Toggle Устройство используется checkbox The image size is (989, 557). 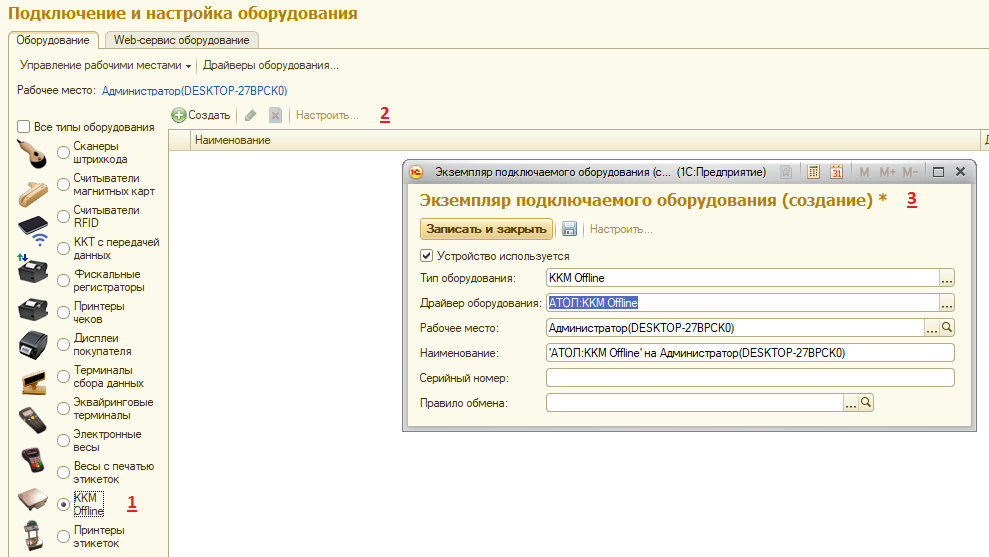(x=426, y=255)
